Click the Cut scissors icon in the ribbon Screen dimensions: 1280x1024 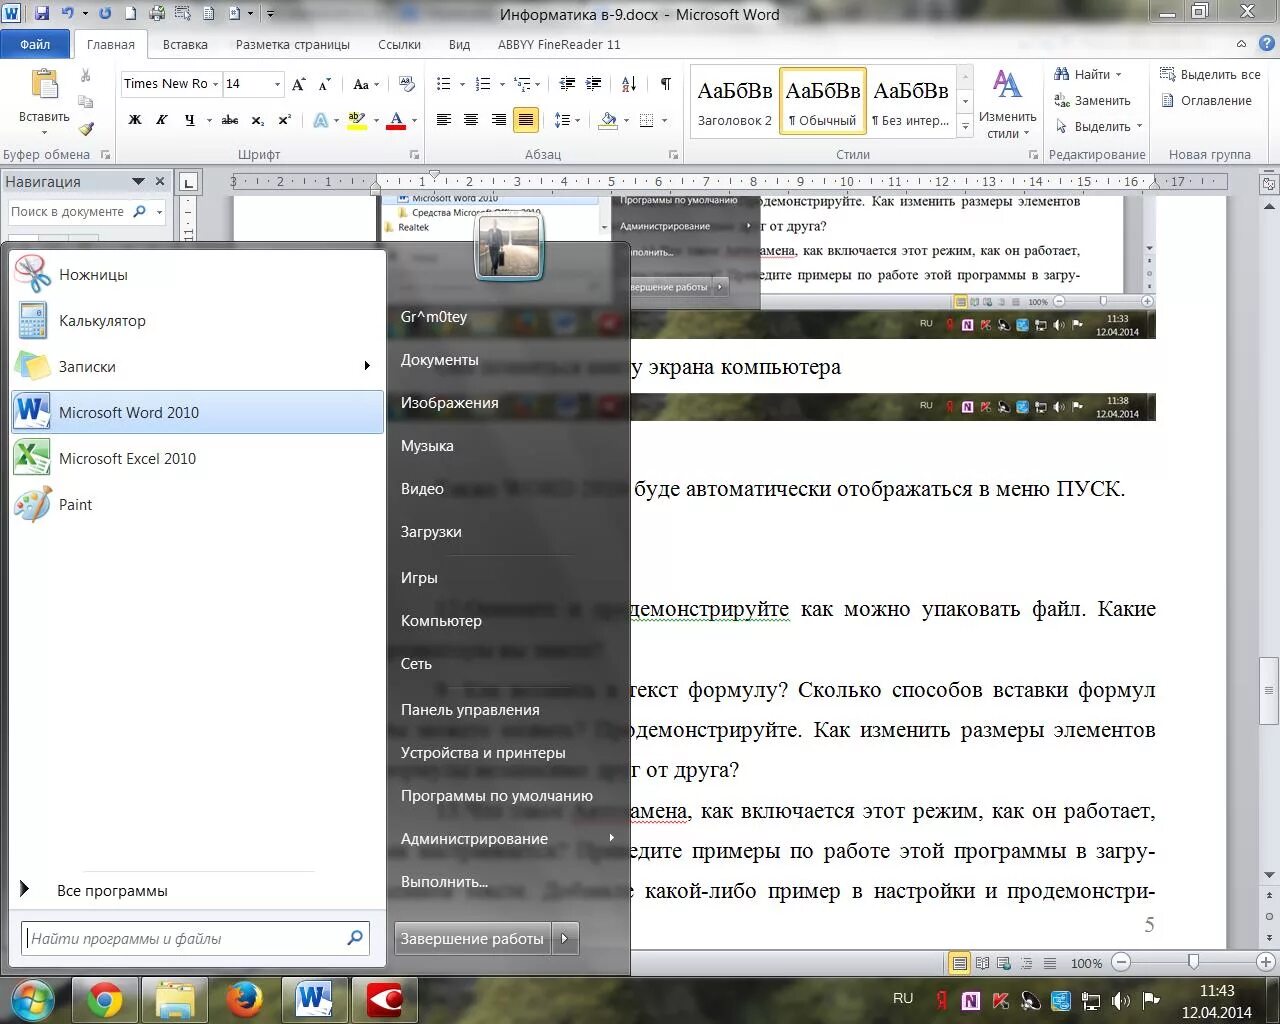click(86, 76)
